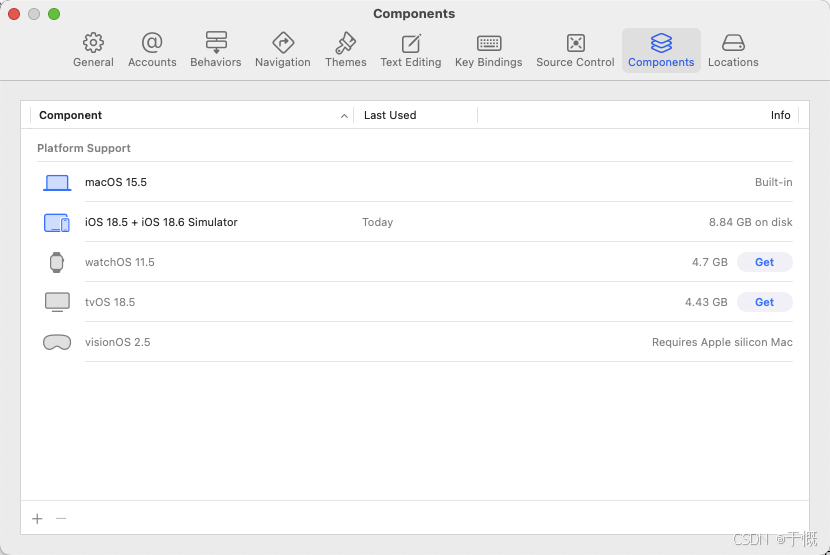Screen dimensions: 830x555
Task: Select the tvOS 18.5 row text
Action: (110, 302)
